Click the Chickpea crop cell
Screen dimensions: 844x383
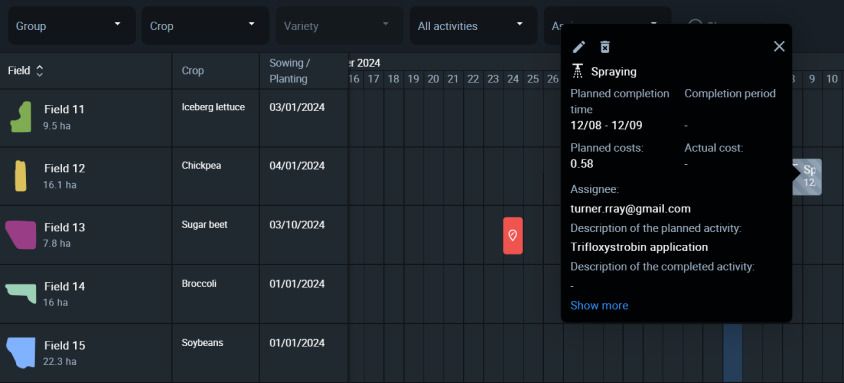[201, 166]
